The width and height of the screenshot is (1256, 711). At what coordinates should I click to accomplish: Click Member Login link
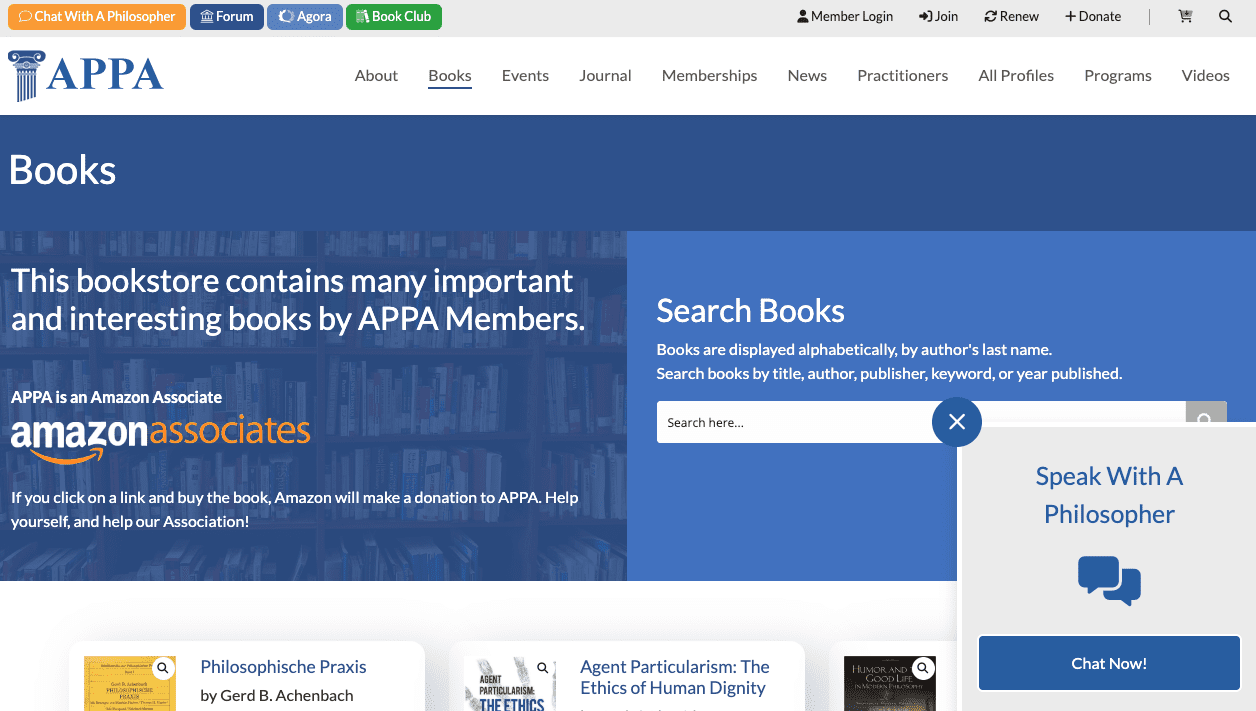click(x=845, y=16)
